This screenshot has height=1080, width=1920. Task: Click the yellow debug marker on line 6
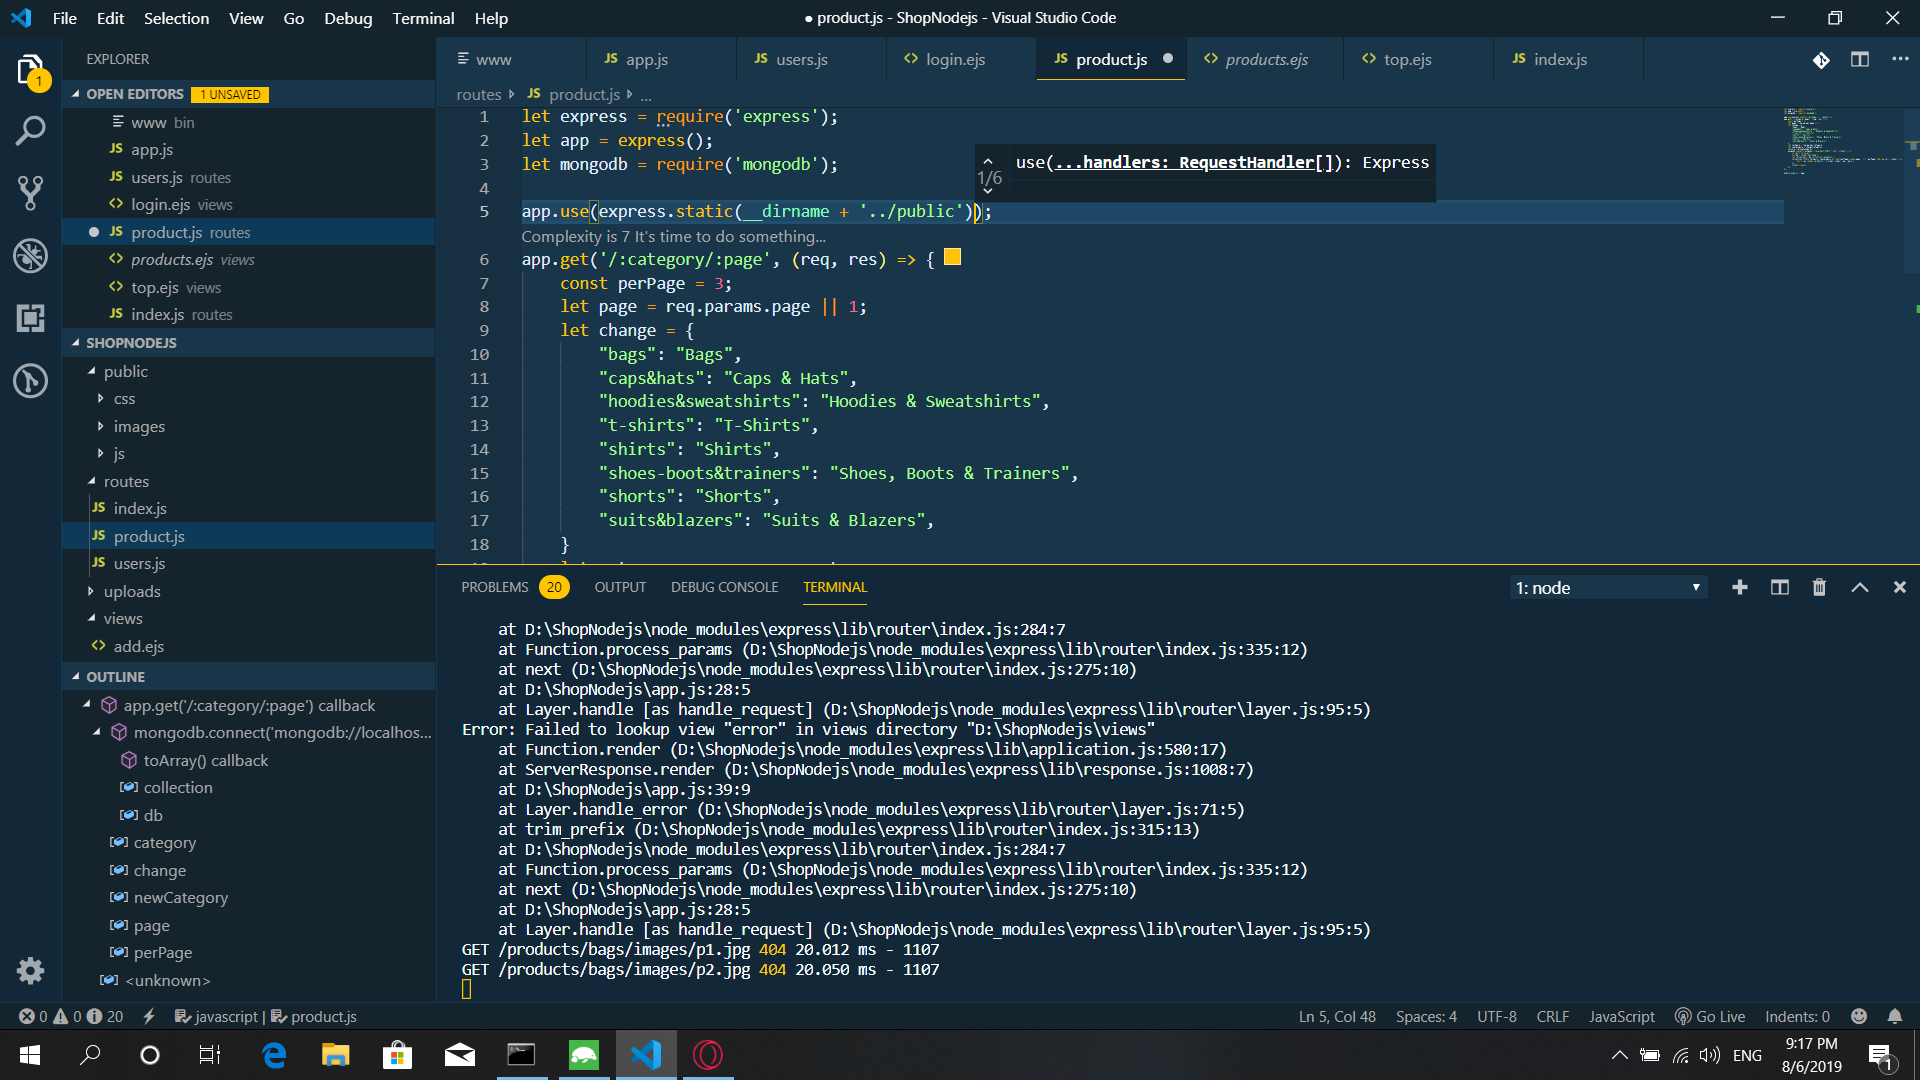tap(952, 258)
